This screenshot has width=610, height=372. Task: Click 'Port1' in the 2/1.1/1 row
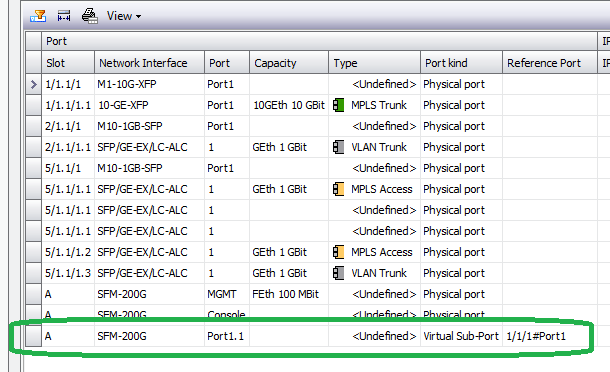pyautogui.click(x=220, y=126)
